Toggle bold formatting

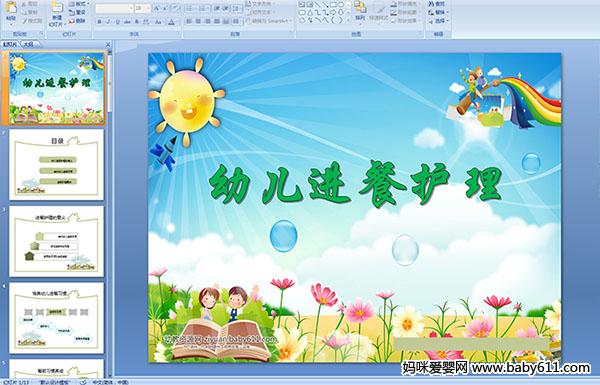click(99, 22)
